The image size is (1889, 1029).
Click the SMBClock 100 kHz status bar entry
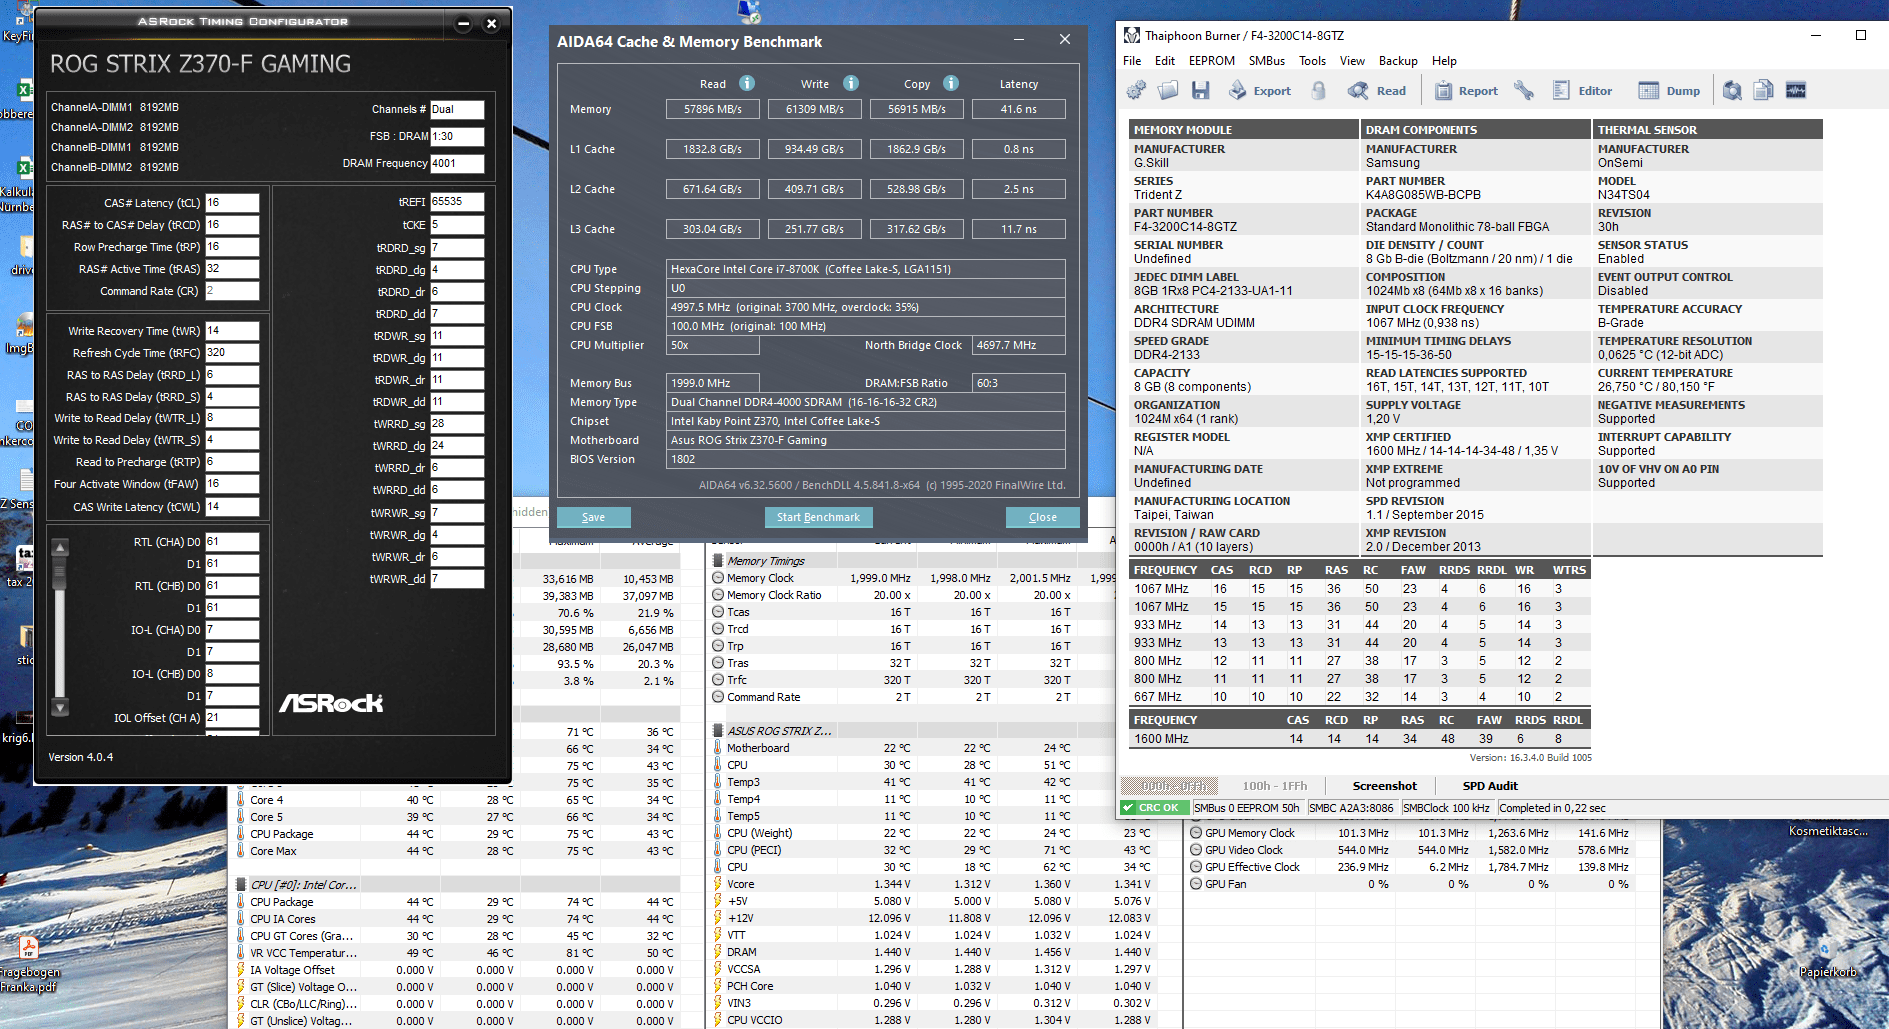[1446, 808]
